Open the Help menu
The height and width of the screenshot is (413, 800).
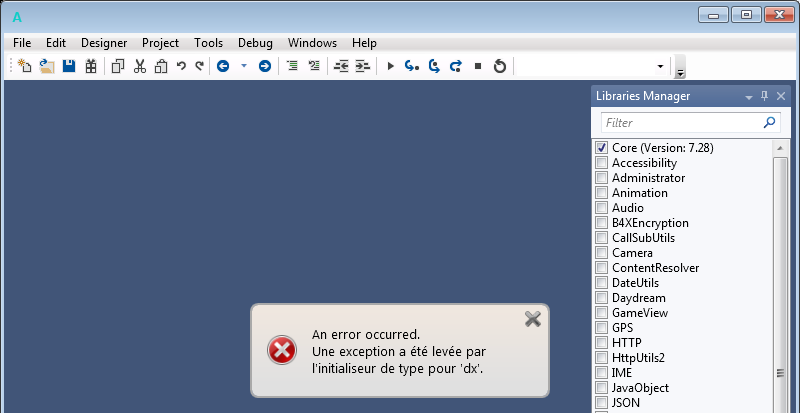(364, 43)
